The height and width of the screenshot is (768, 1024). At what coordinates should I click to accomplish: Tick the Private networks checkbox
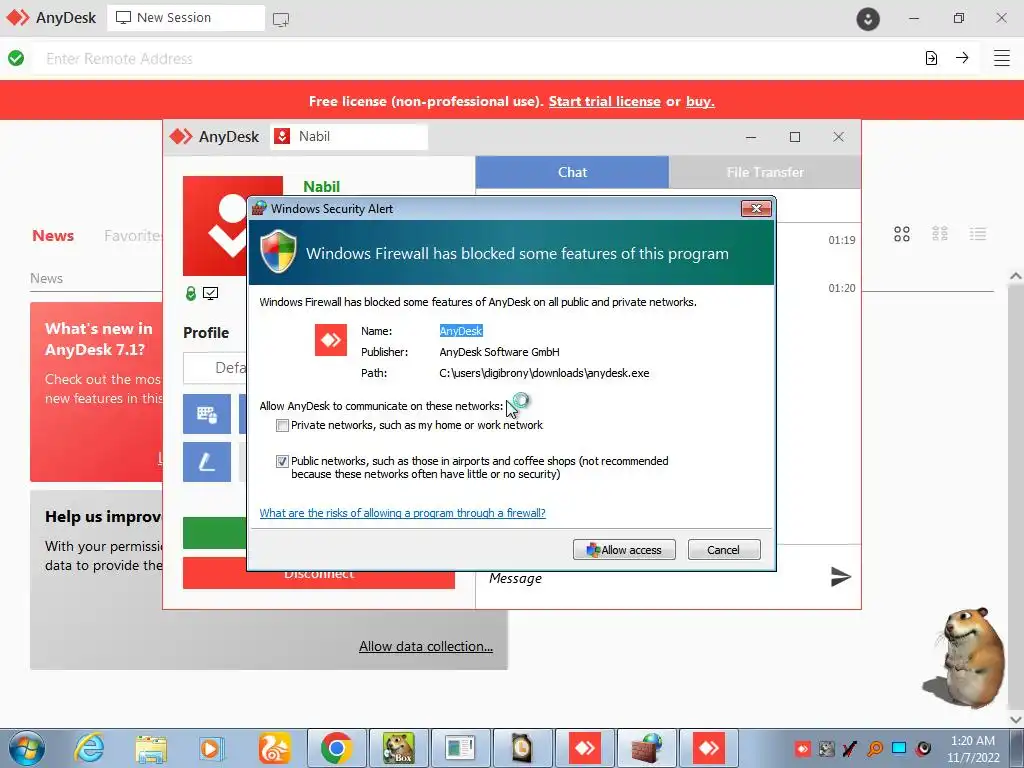coord(282,426)
